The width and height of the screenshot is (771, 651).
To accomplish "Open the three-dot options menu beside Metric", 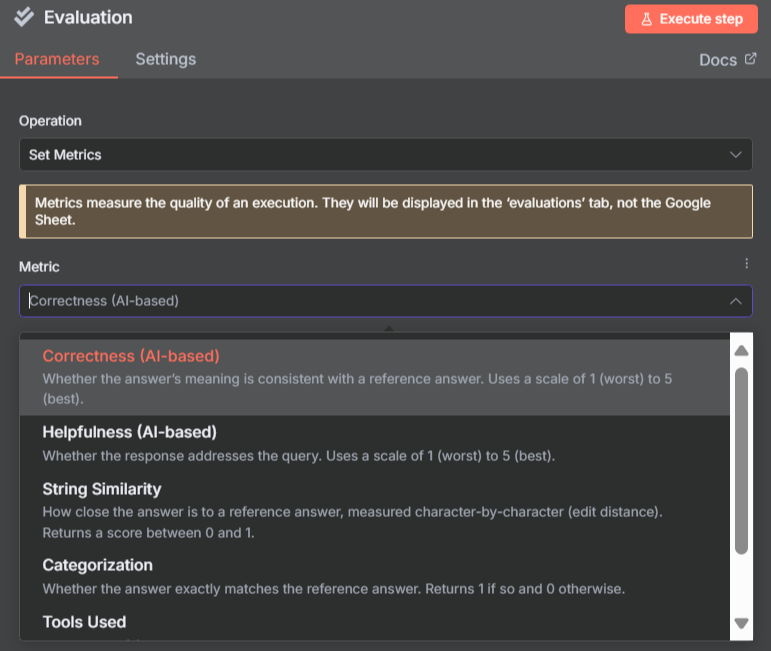I will coord(746,264).
